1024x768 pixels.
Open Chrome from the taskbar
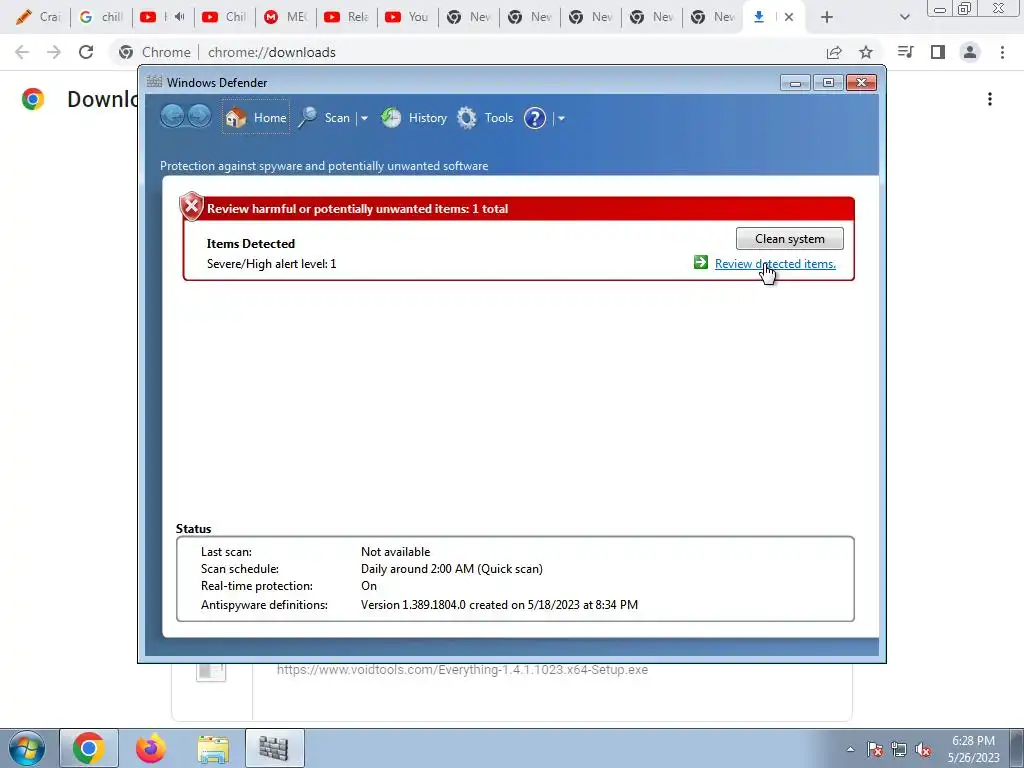click(89, 748)
